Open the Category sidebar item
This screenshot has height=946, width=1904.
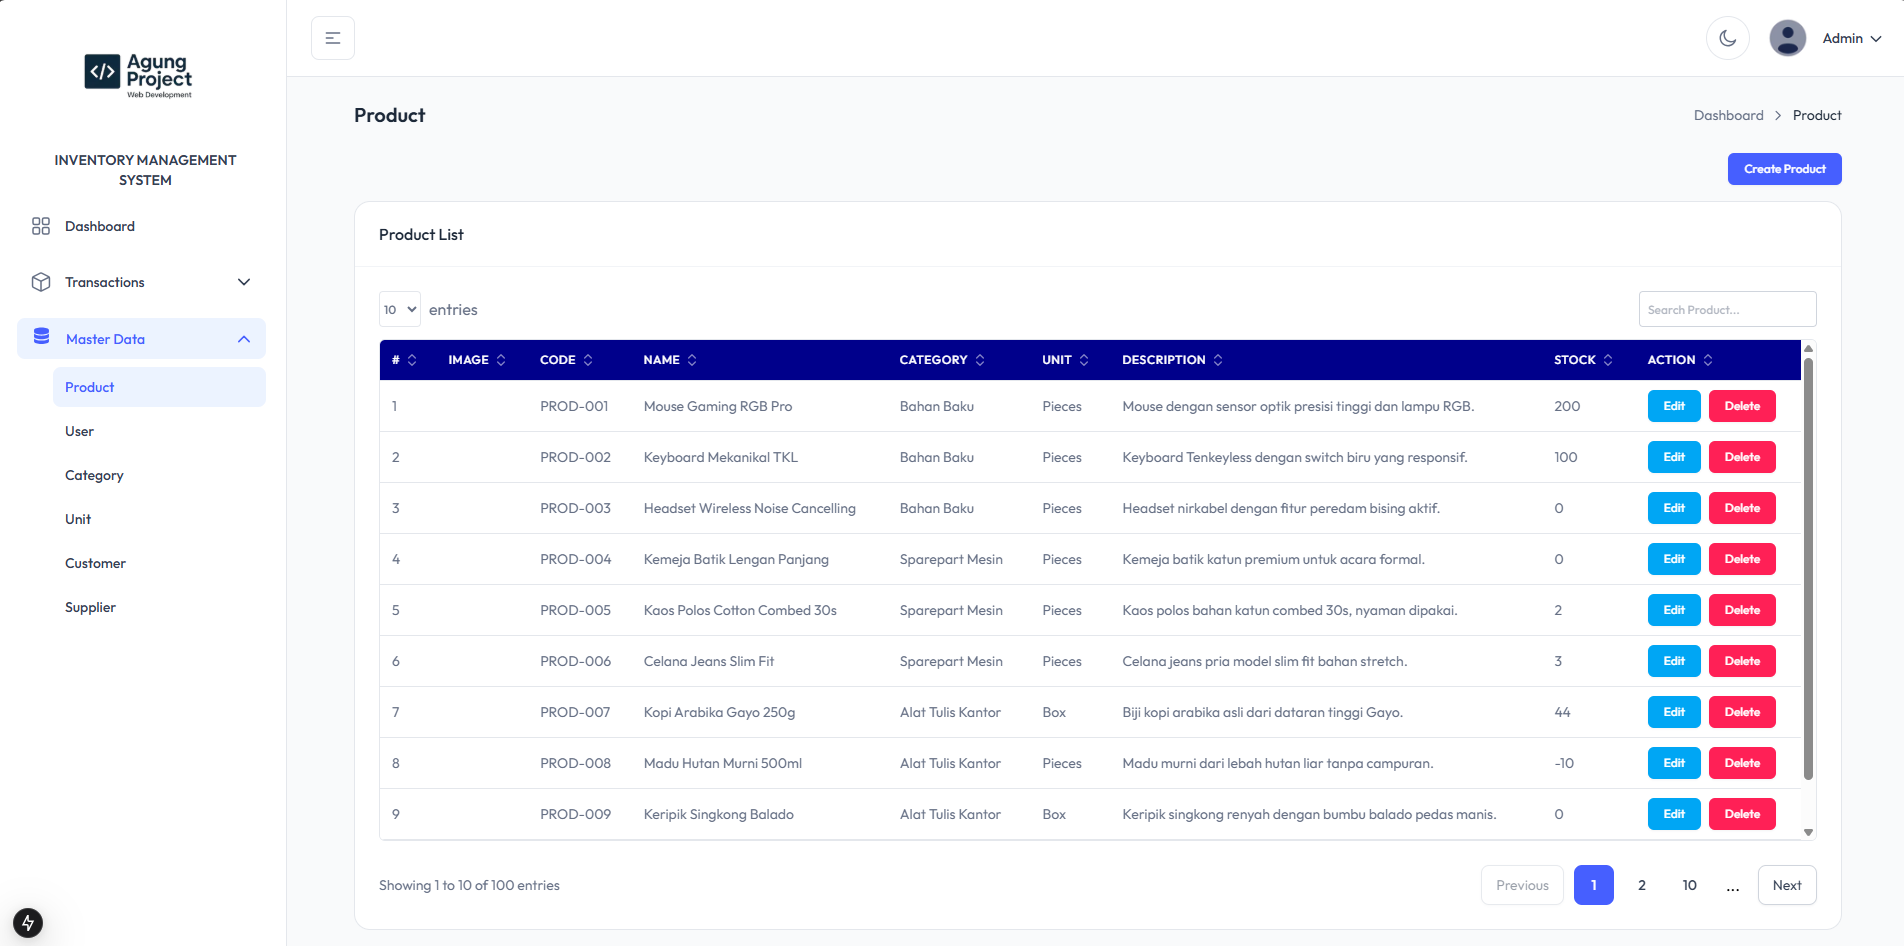click(x=159, y=475)
